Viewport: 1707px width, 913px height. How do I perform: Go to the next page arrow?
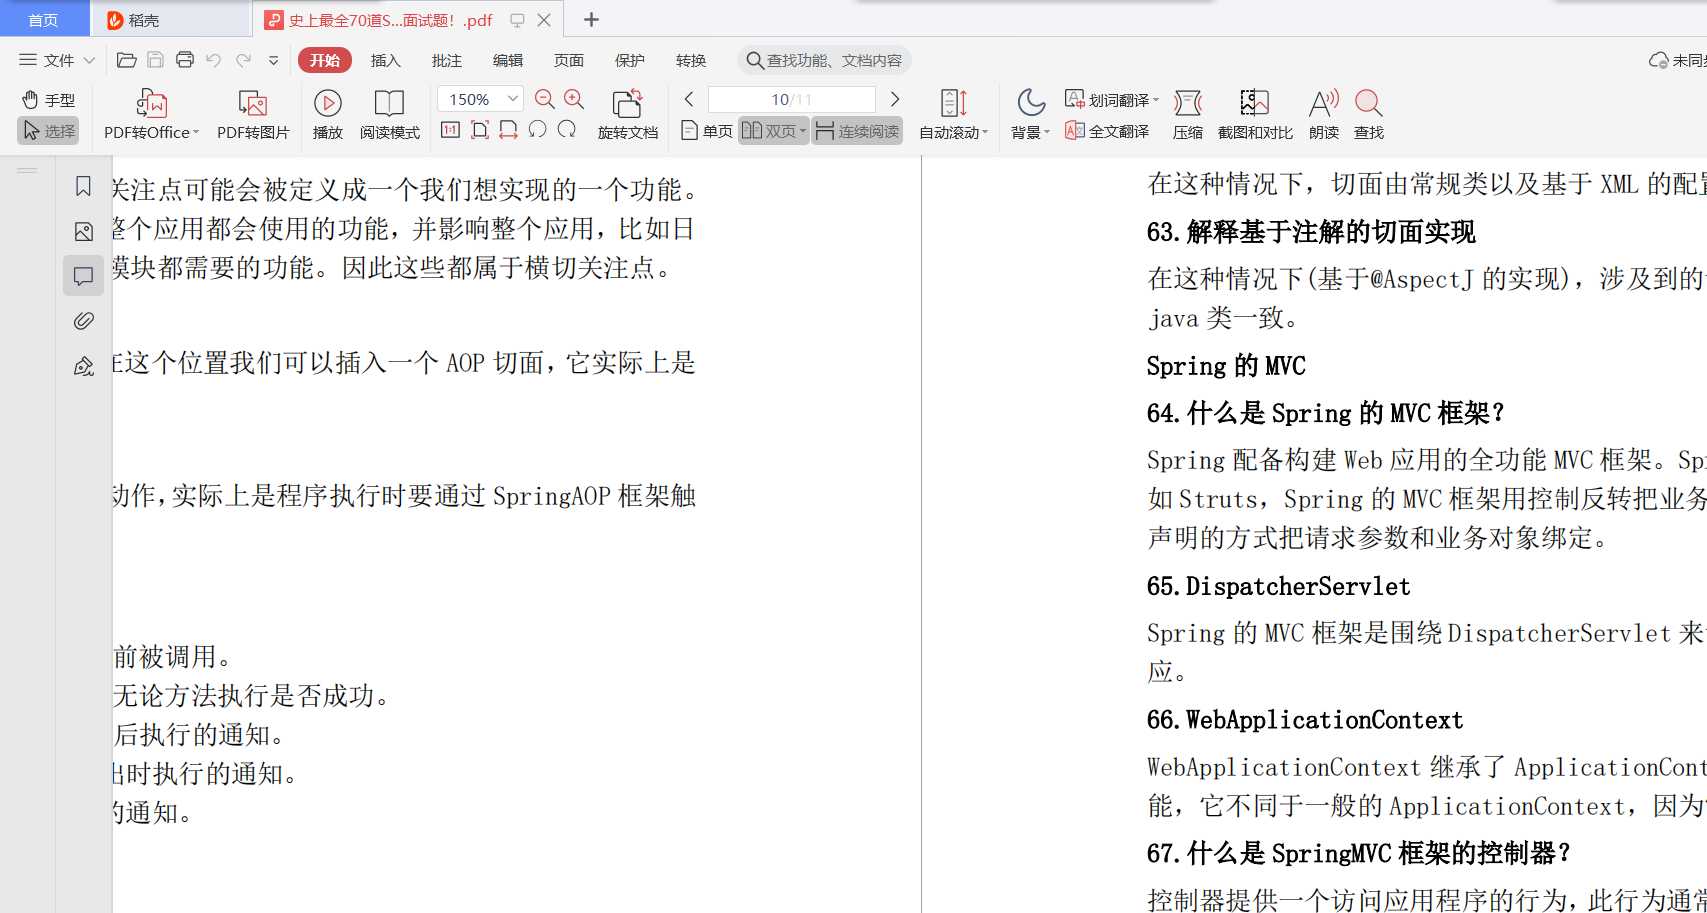(x=895, y=99)
